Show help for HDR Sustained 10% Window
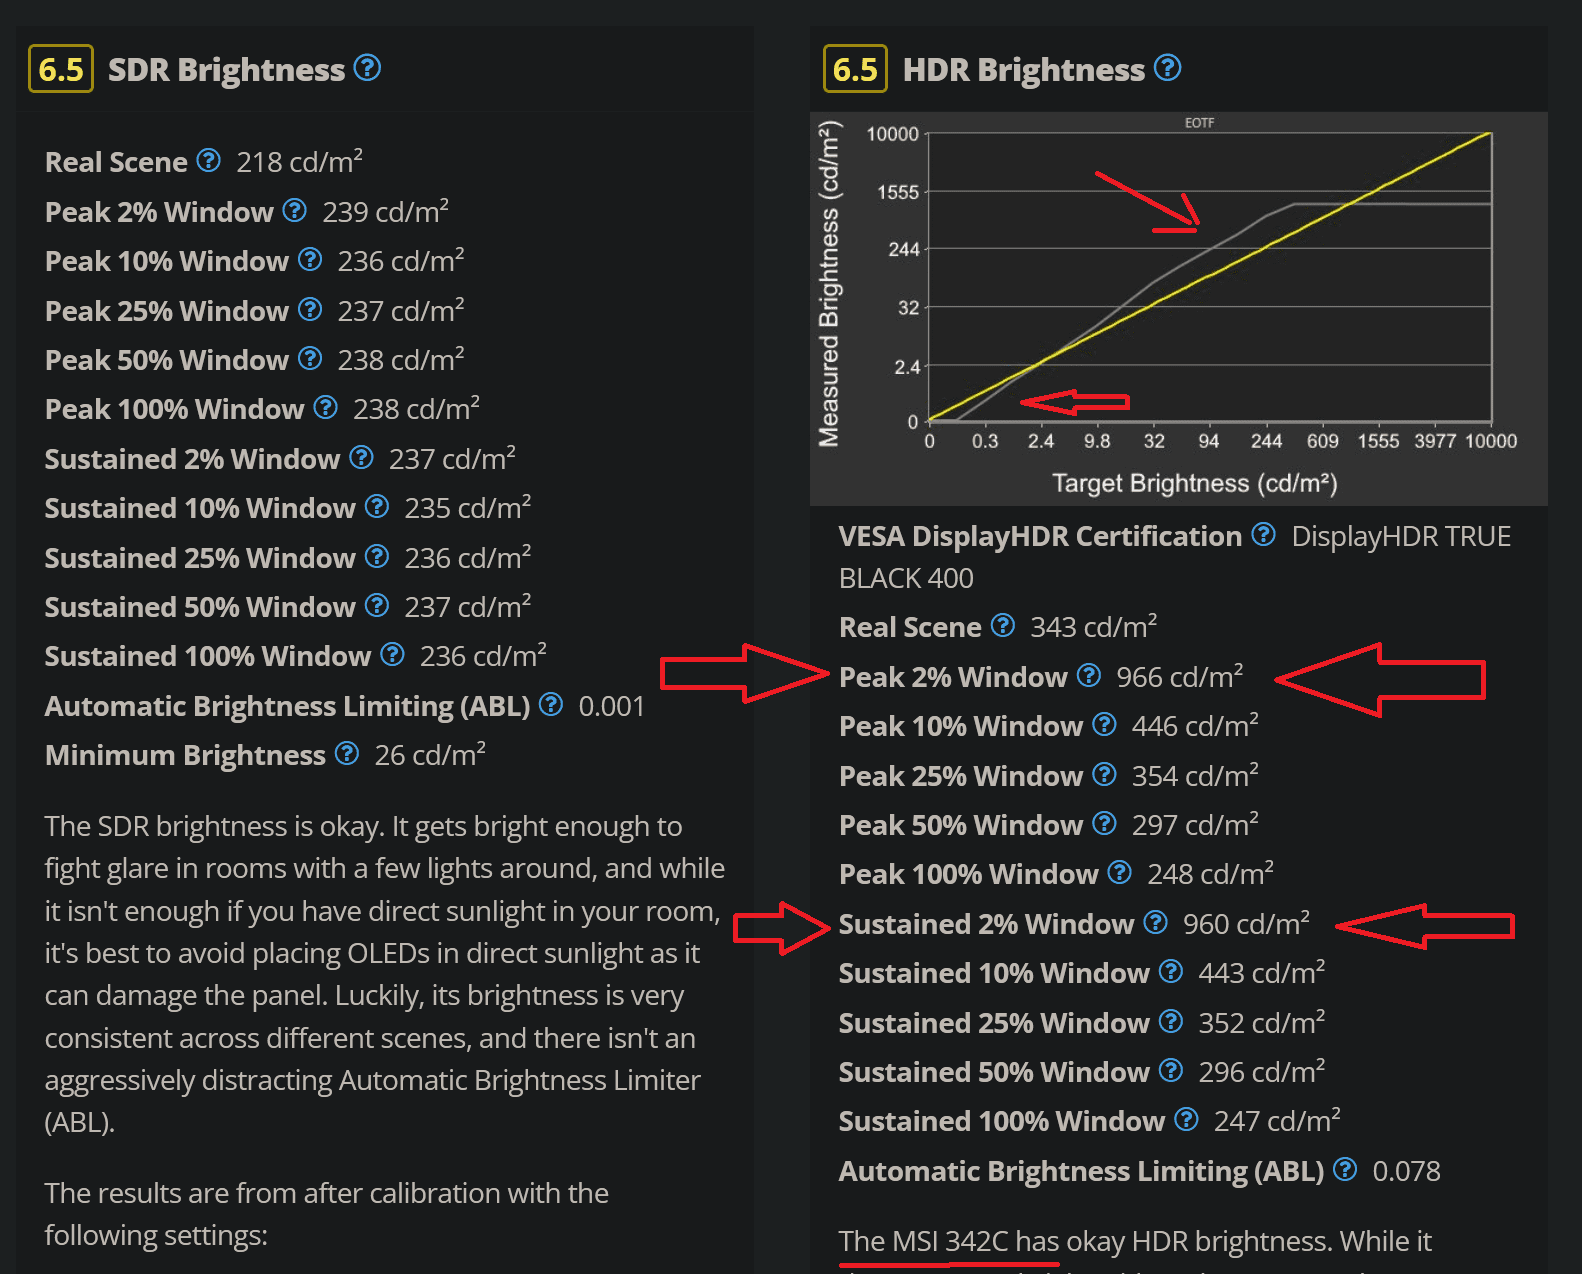Image resolution: width=1582 pixels, height=1274 pixels. pyautogui.click(x=1170, y=971)
